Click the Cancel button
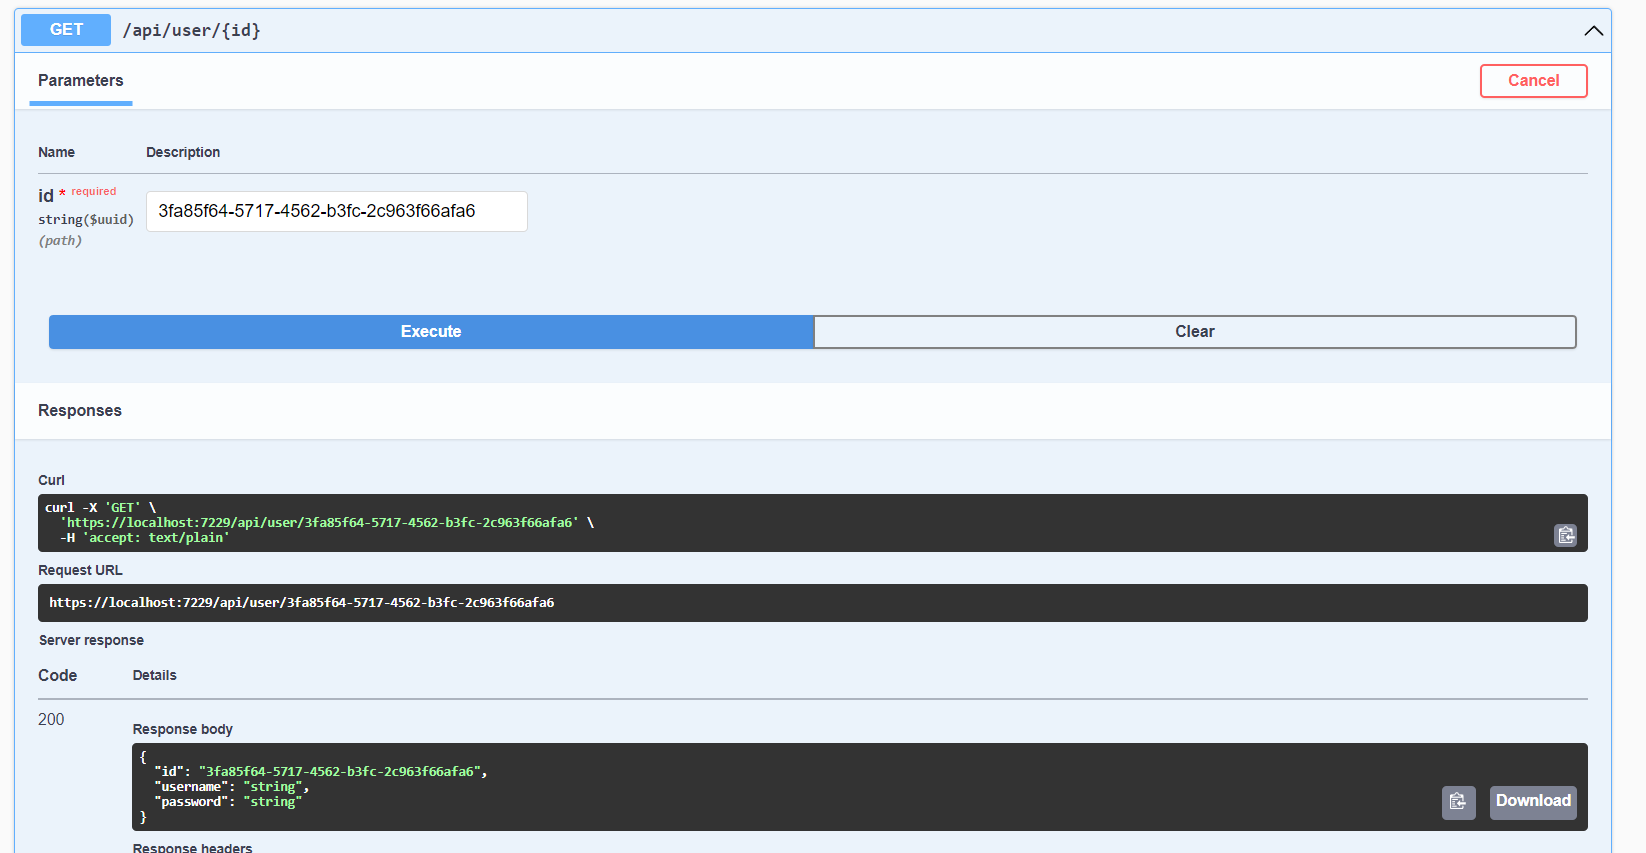The width and height of the screenshot is (1646, 853). [1533, 81]
